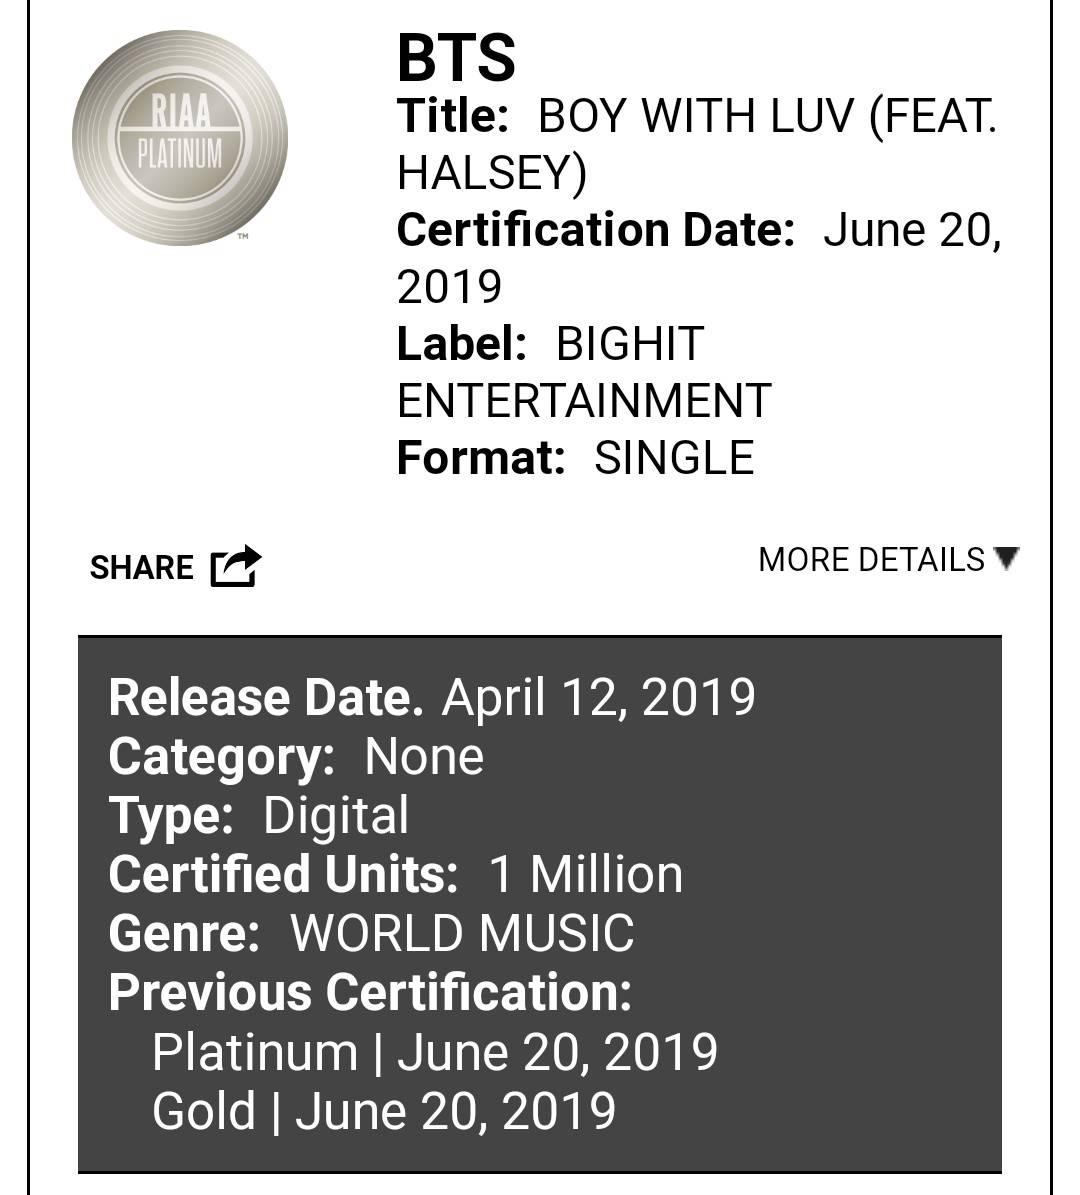1080x1195 pixels.
Task: Select the Gold June 20, 2019 entry
Action: tap(384, 1111)
